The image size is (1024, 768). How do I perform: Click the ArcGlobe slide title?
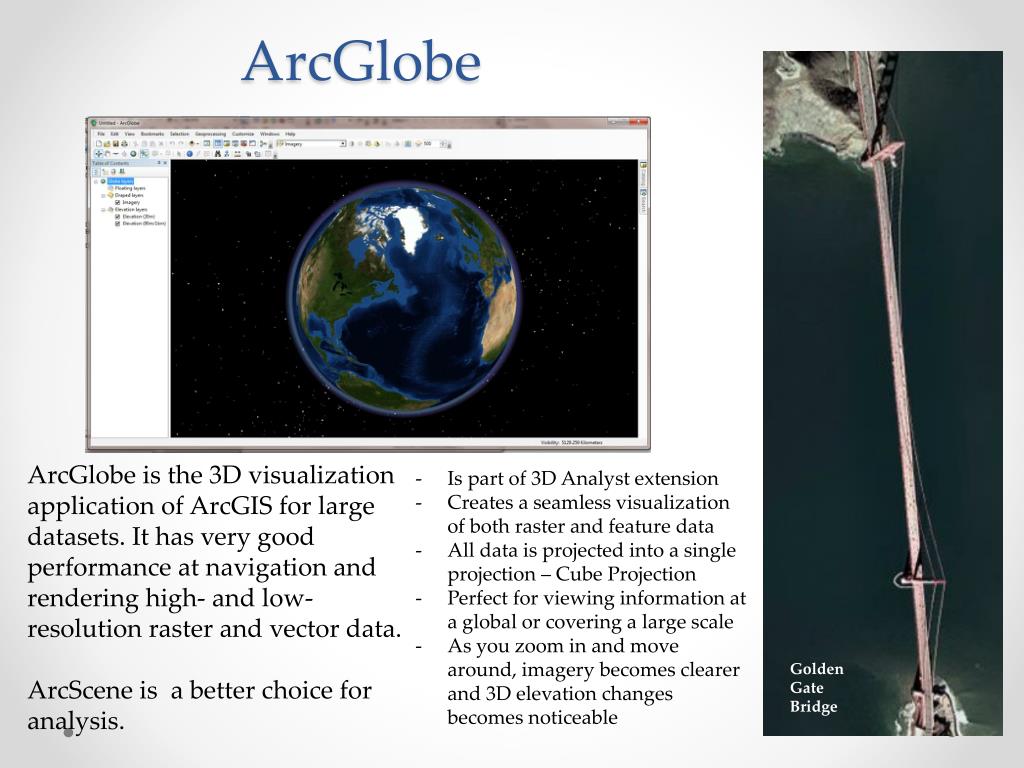(362, 61)
